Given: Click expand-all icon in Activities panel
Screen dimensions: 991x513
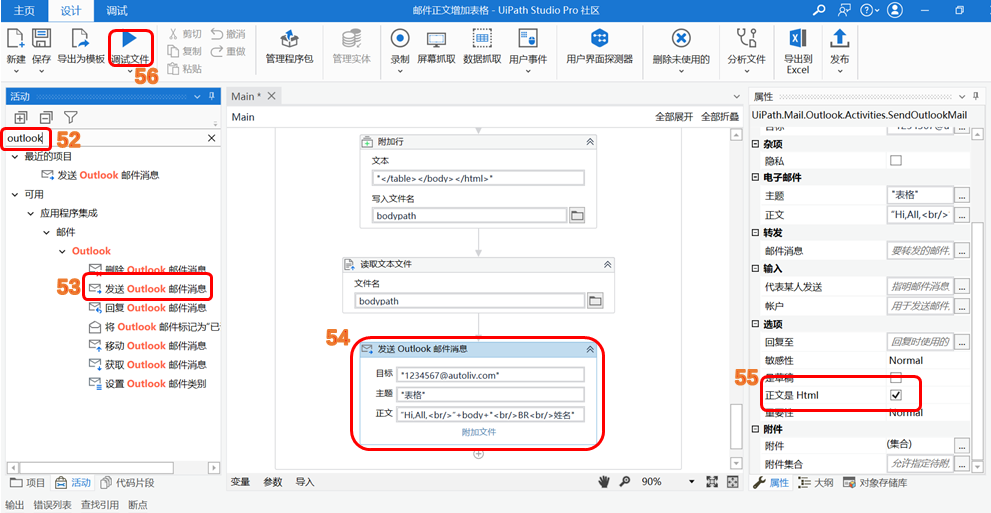Looking at the screenshot, I should (20, 118).
